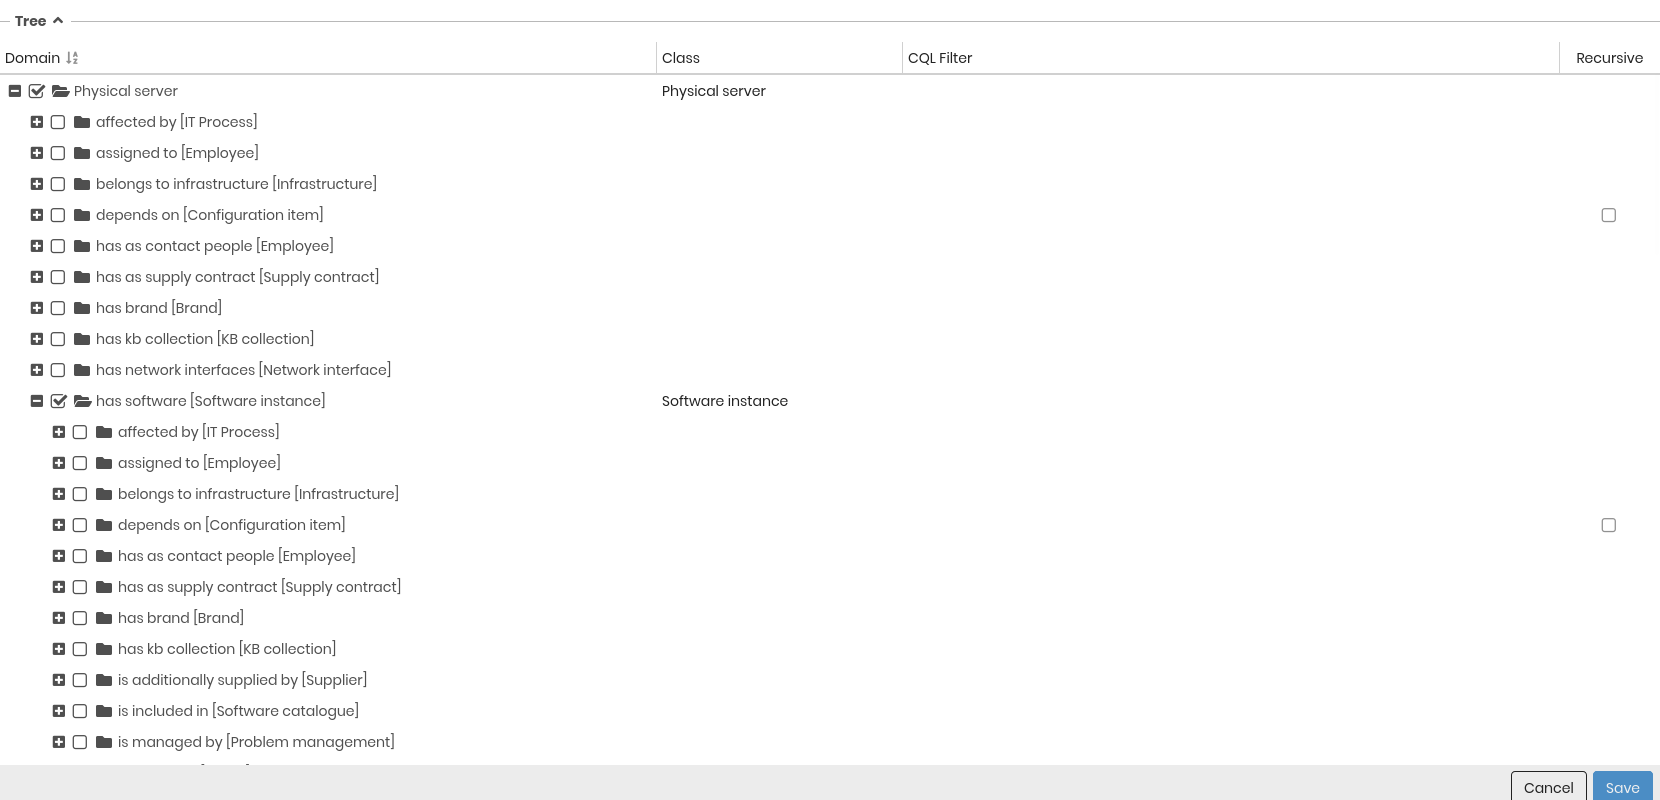
Task: Click folder icon beside has network interfaces
Action: [82, 370]
